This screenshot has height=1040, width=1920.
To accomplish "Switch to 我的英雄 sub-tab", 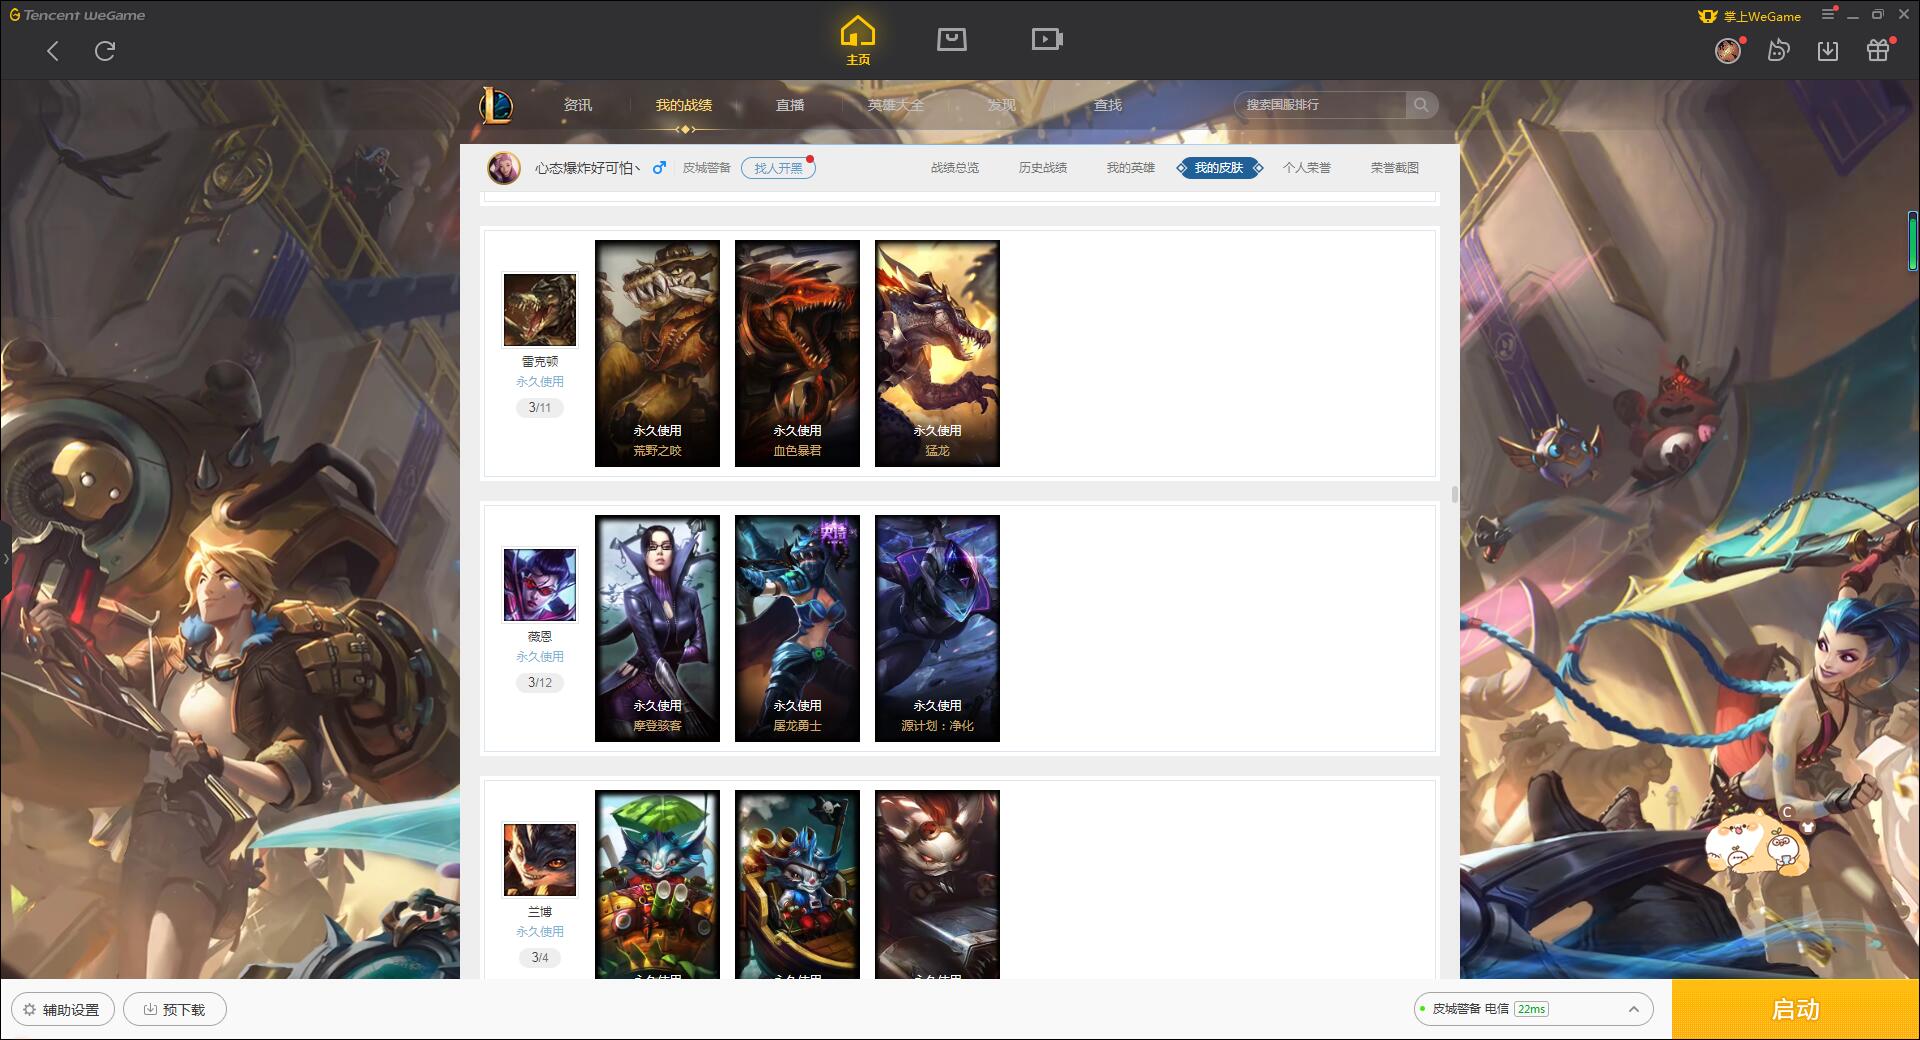I will [x=1131, y=168].
